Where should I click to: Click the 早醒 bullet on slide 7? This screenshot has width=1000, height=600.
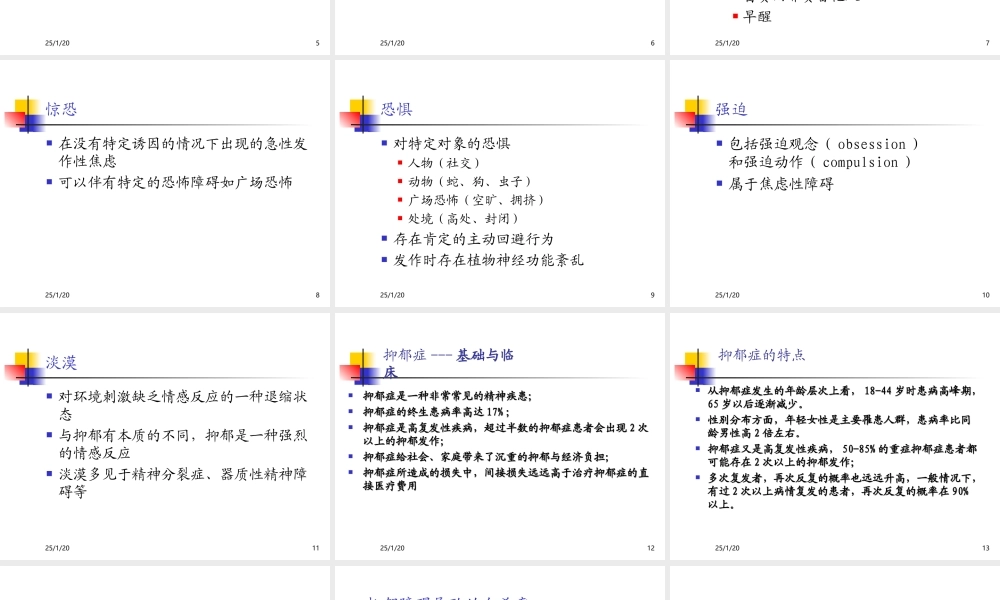tap(757, 17)
